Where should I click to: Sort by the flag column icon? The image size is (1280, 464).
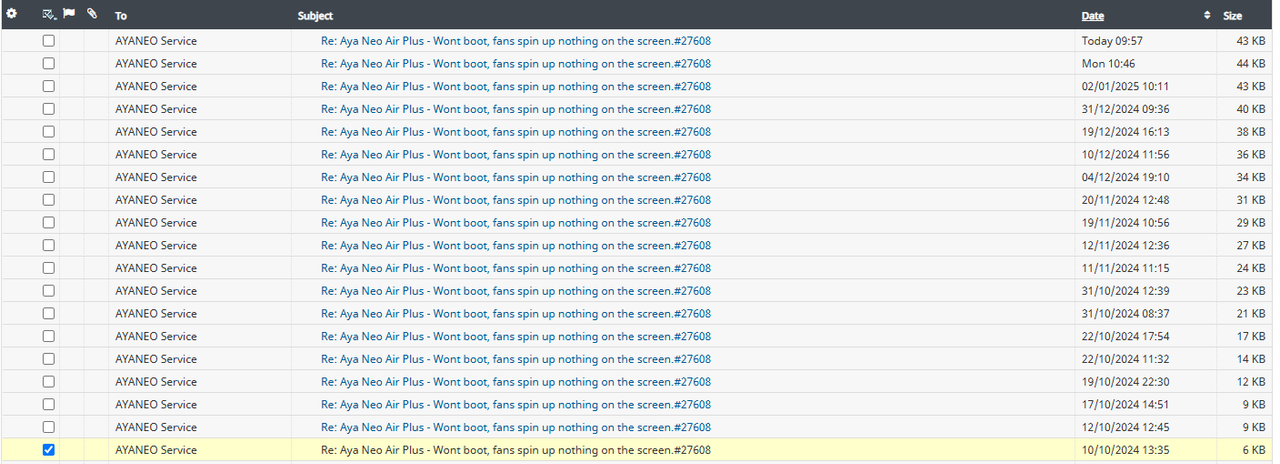(69, 14)
